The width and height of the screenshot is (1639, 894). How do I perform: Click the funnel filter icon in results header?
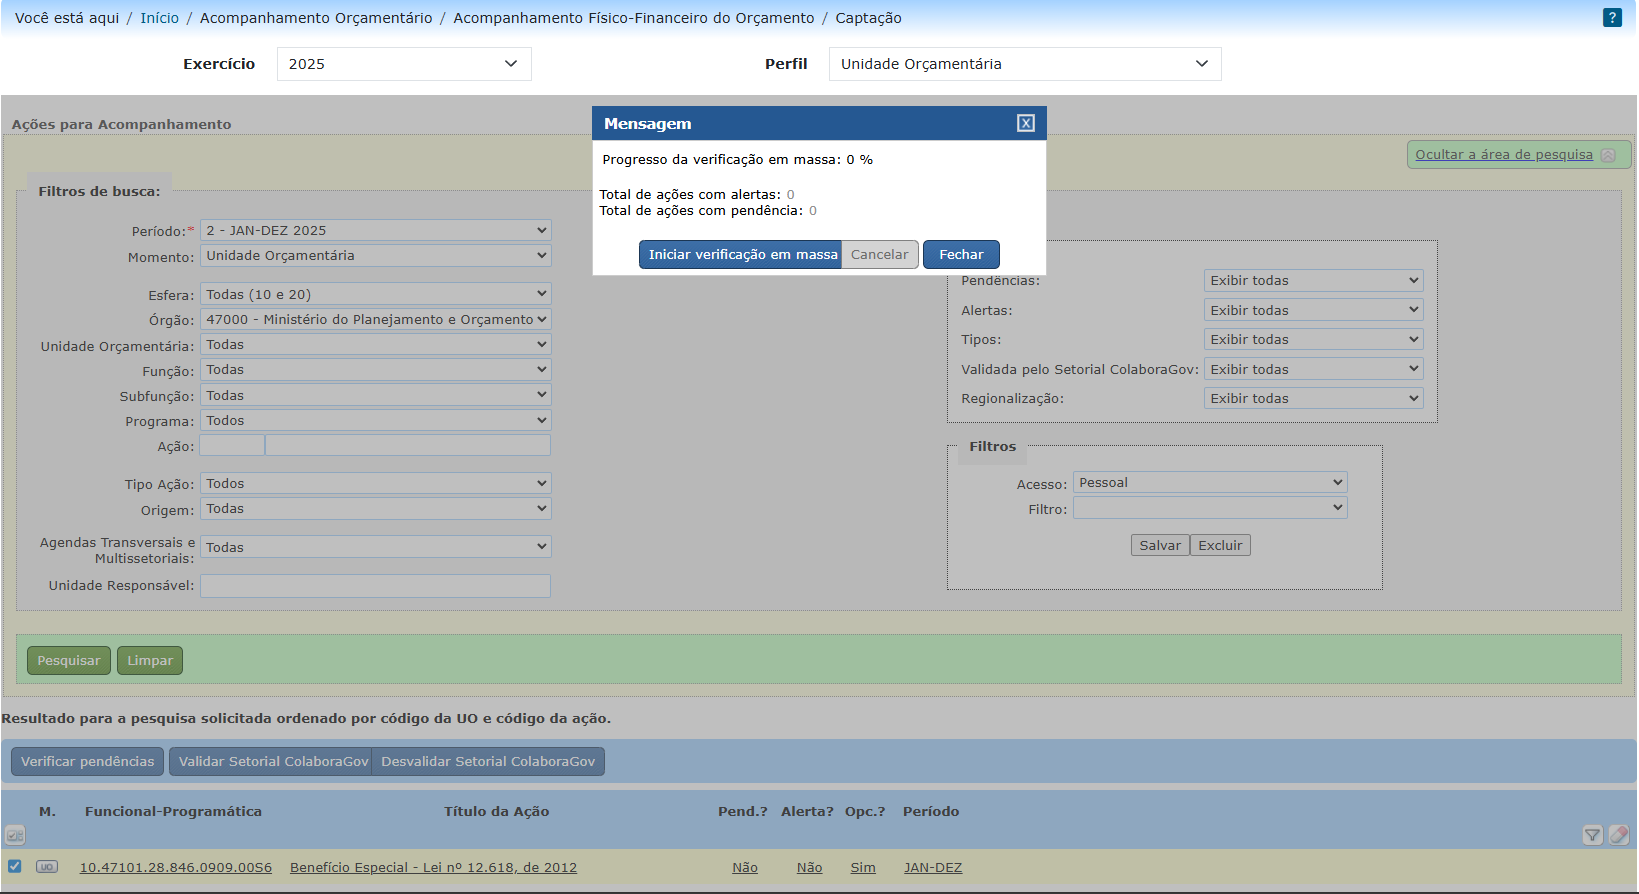pos(1592,835)
